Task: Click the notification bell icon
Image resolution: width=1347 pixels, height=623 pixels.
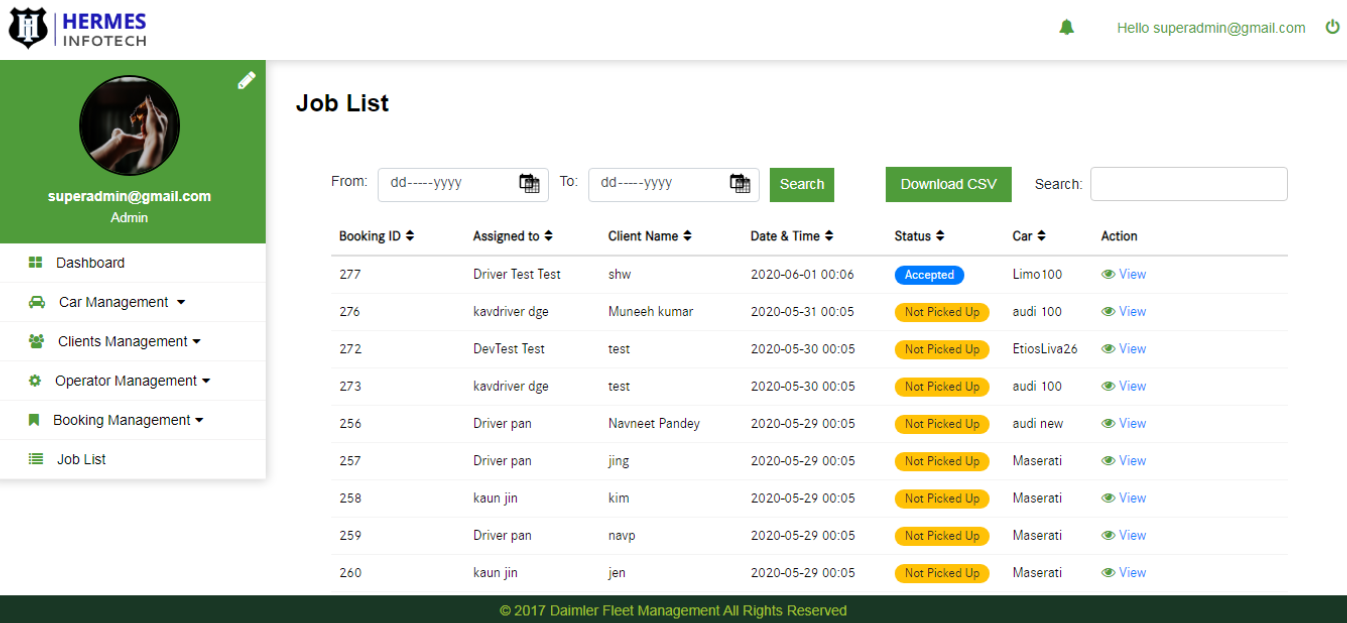Action: pos(1066,28)
